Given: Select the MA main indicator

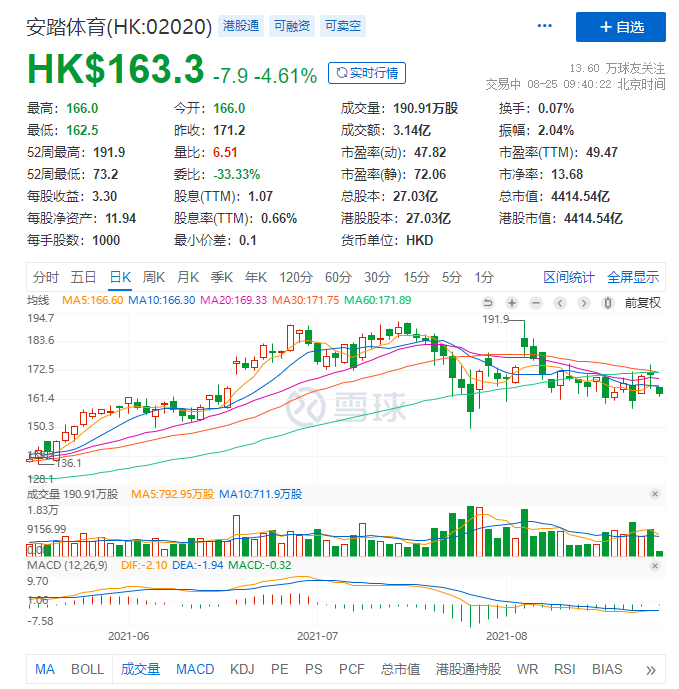Looking at the screenshot, I should (45, 669).
